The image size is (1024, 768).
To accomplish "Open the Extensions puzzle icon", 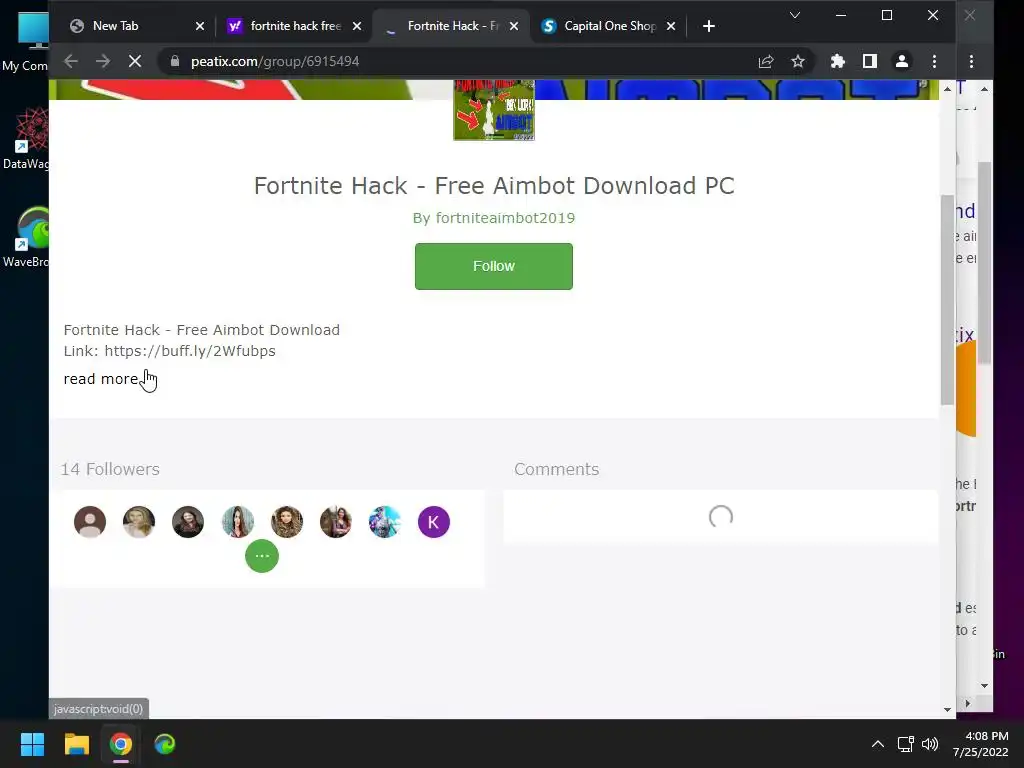I will [837, 61].
